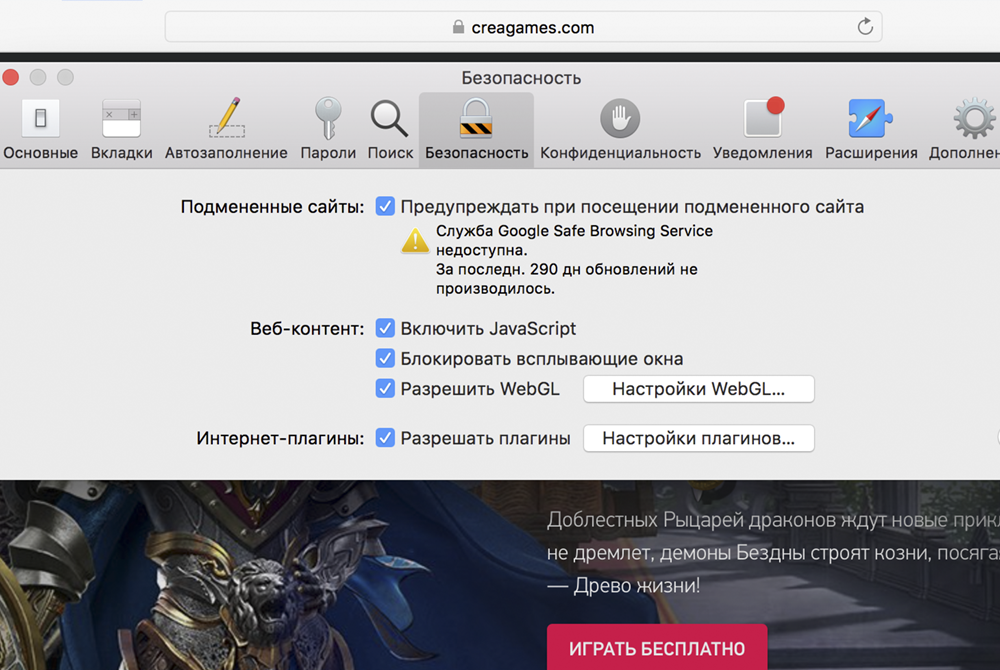Open Настройки WebGL... button
This screenshot has height=670, width=1000.
[698, 389]
